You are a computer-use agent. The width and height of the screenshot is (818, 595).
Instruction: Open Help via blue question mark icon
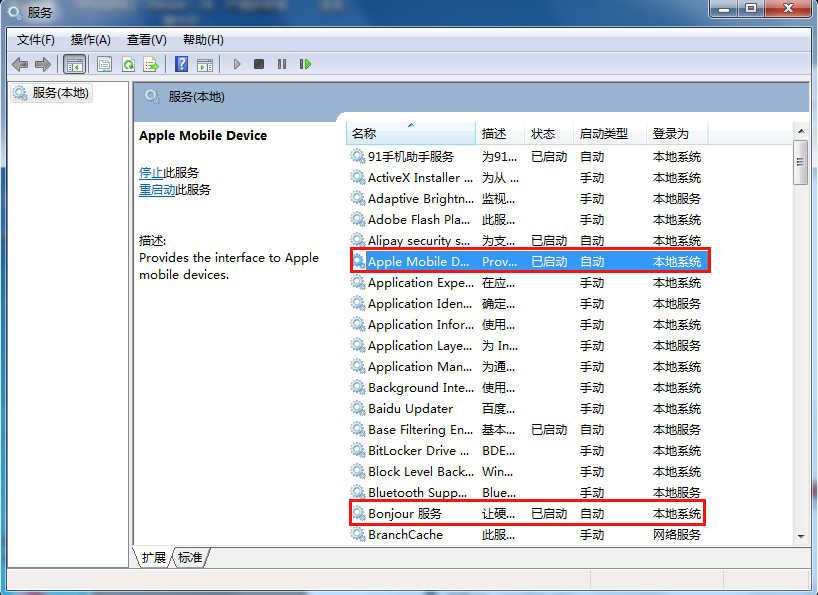[x=181, y=64]
